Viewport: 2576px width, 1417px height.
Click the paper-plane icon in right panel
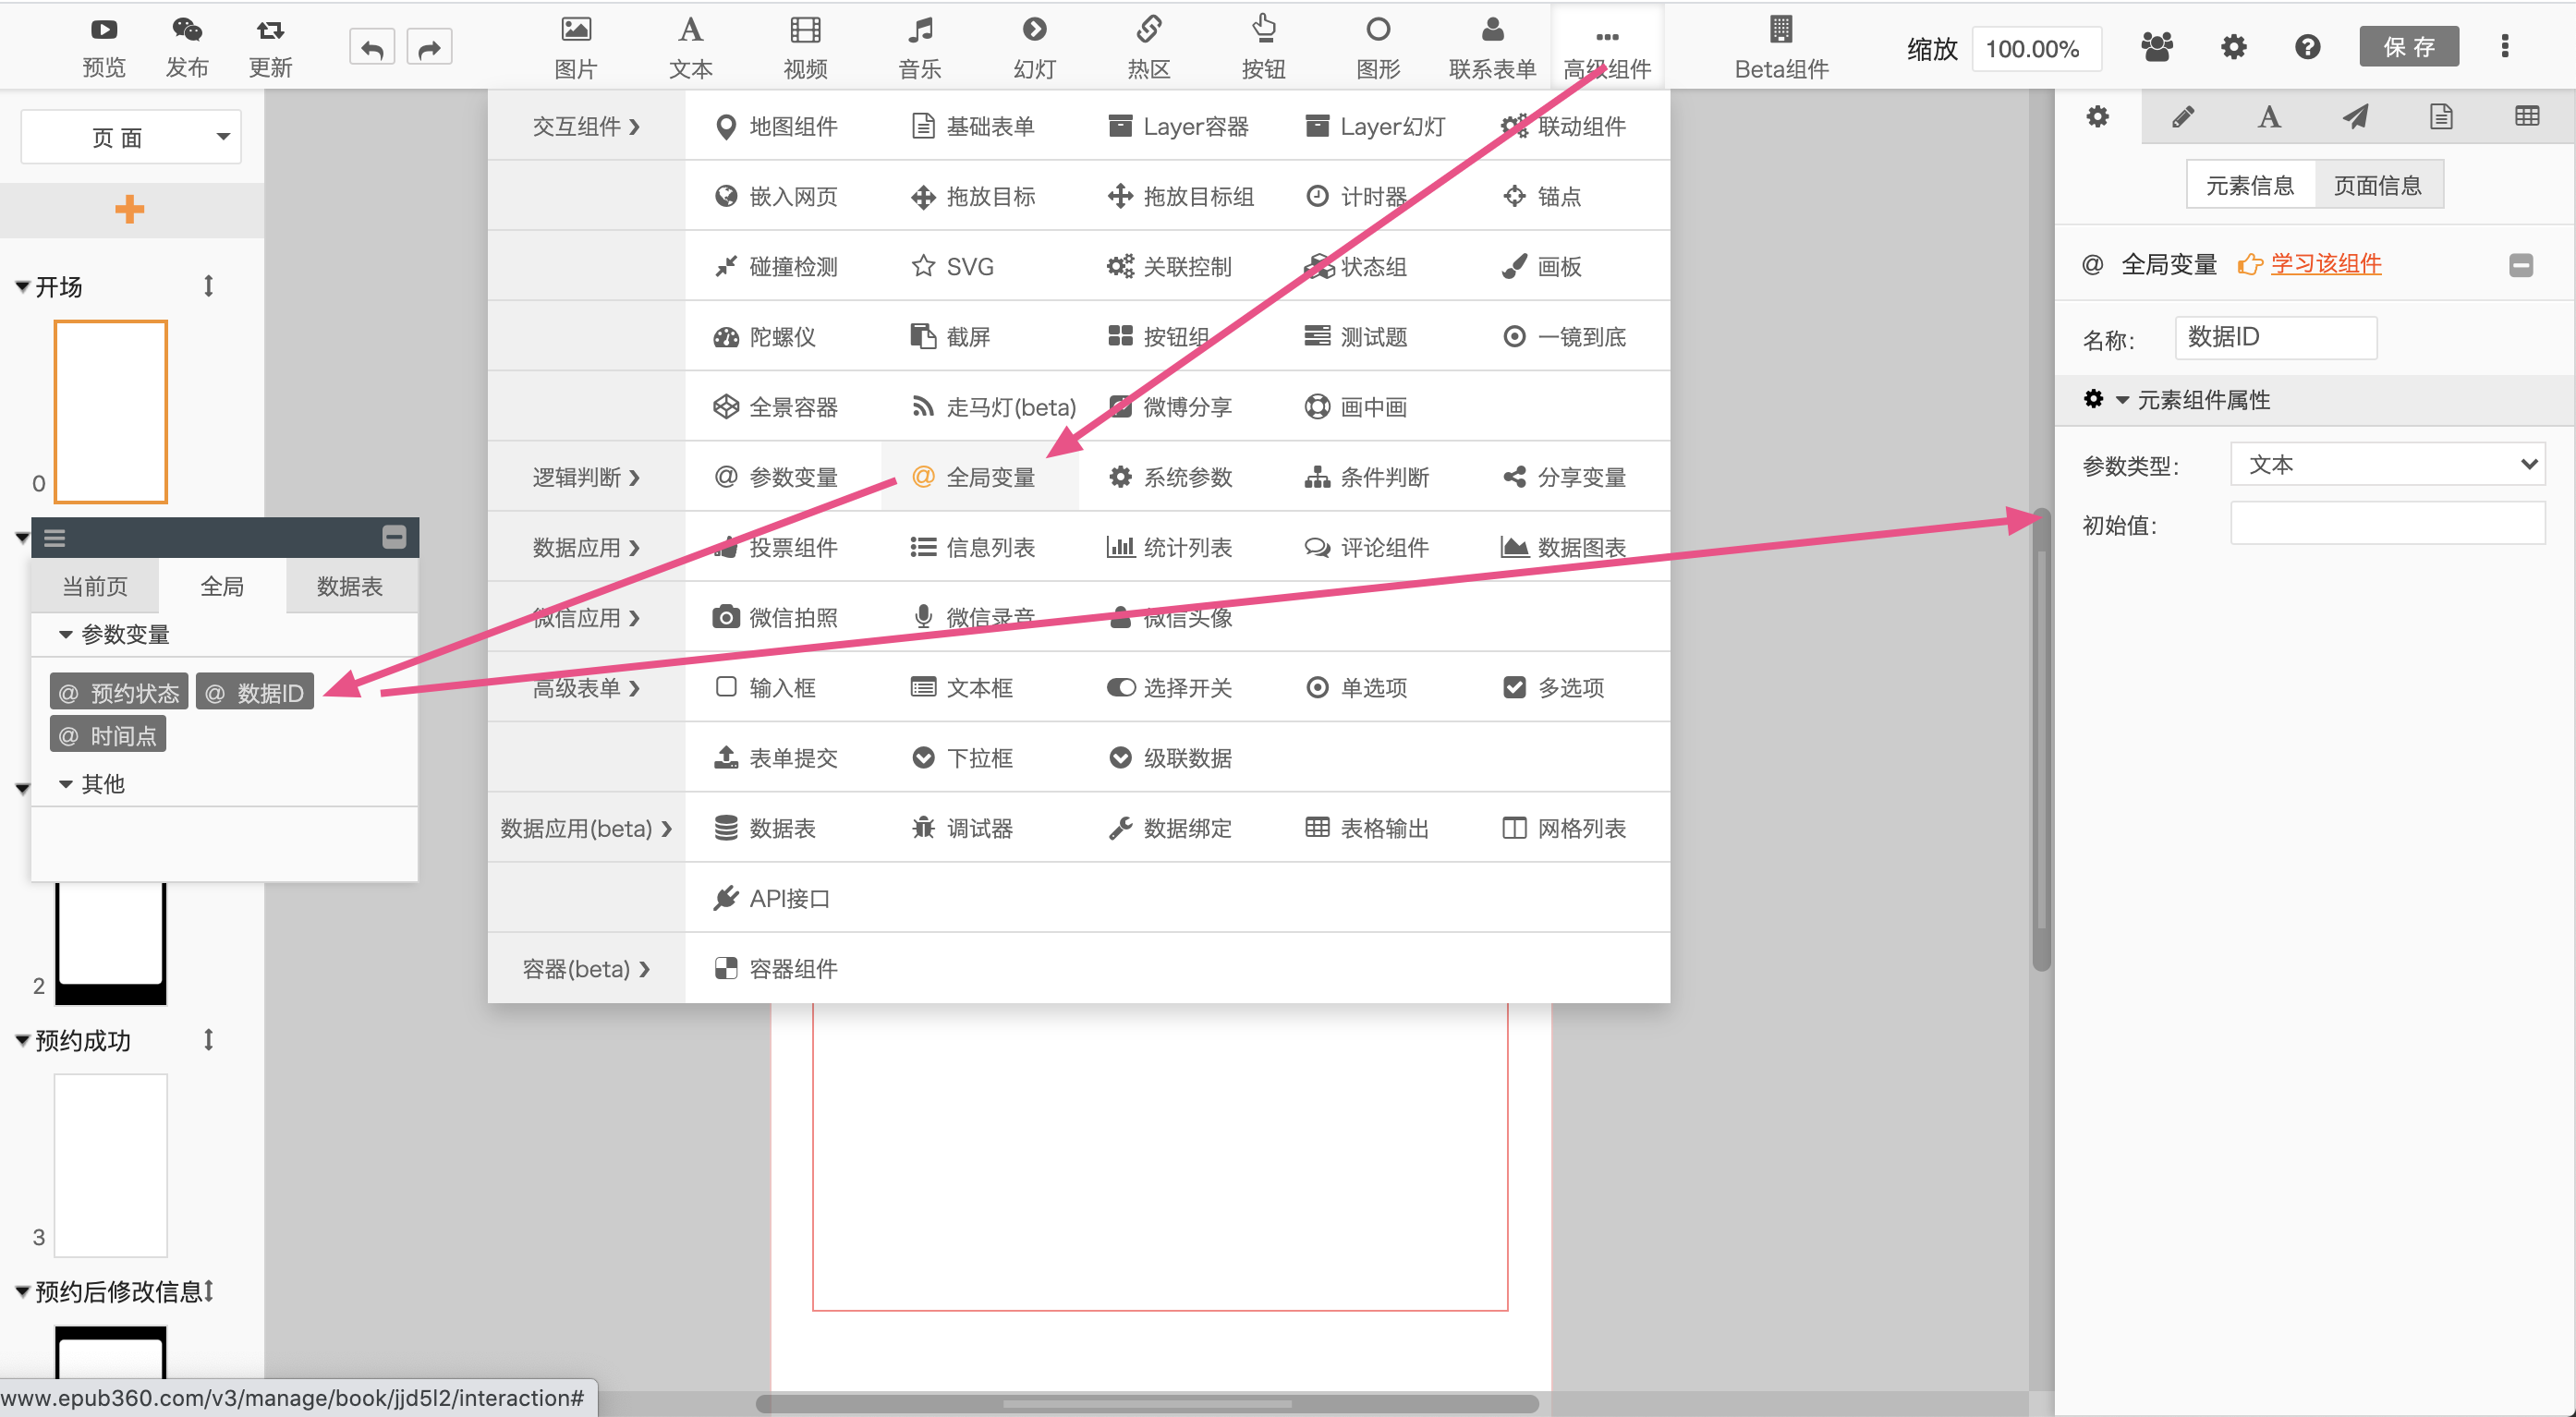click(x=2354, y=117)
